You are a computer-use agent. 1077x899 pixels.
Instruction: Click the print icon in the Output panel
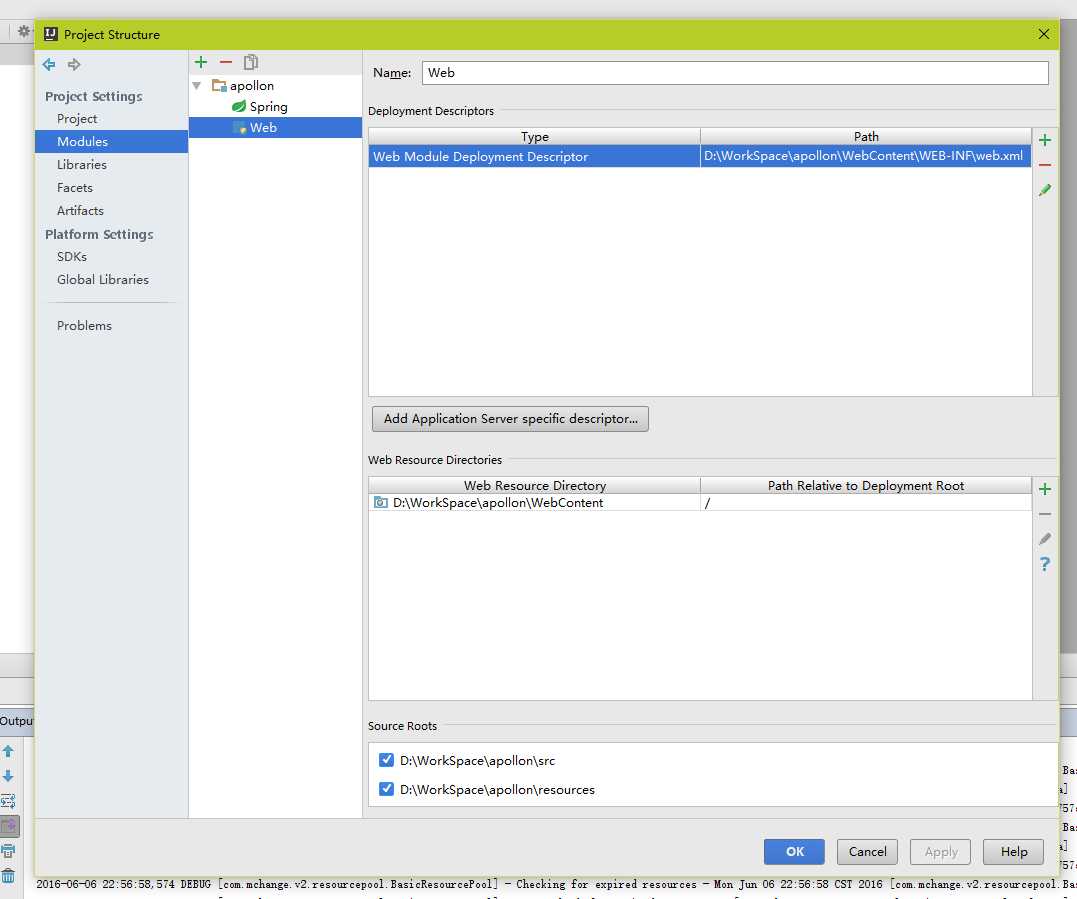click(8, 851)
